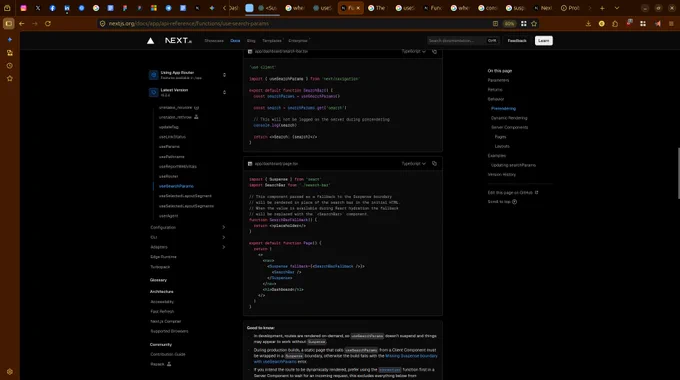Go back to the previous page
Image resolution: width=680 pixels, height=380 pixels.
[22, 23]
